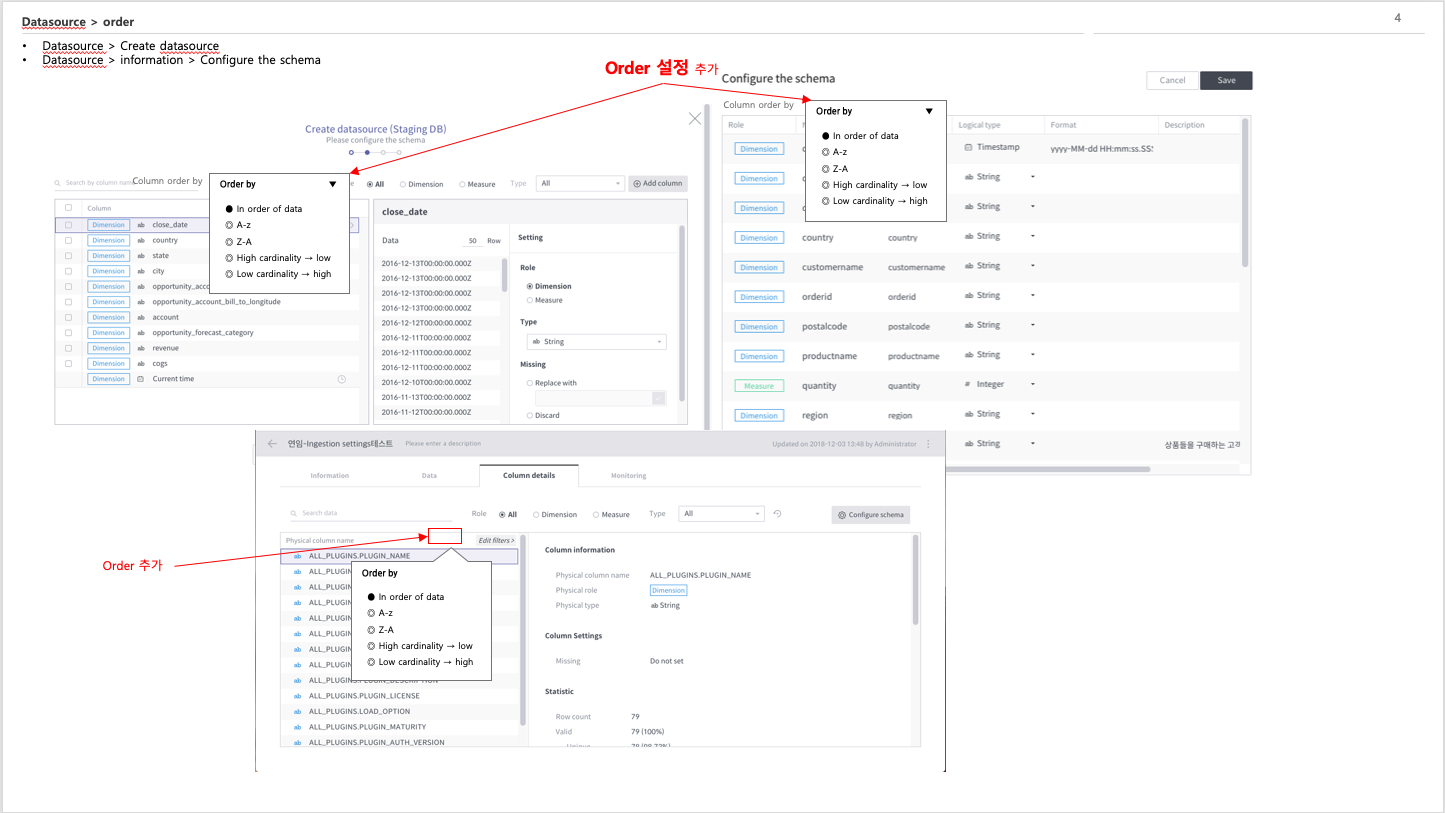The height and width of the screenshot is (813, 1445).
Task: Open logical type dropdown in quantity row
Action: coord(1032,384)
